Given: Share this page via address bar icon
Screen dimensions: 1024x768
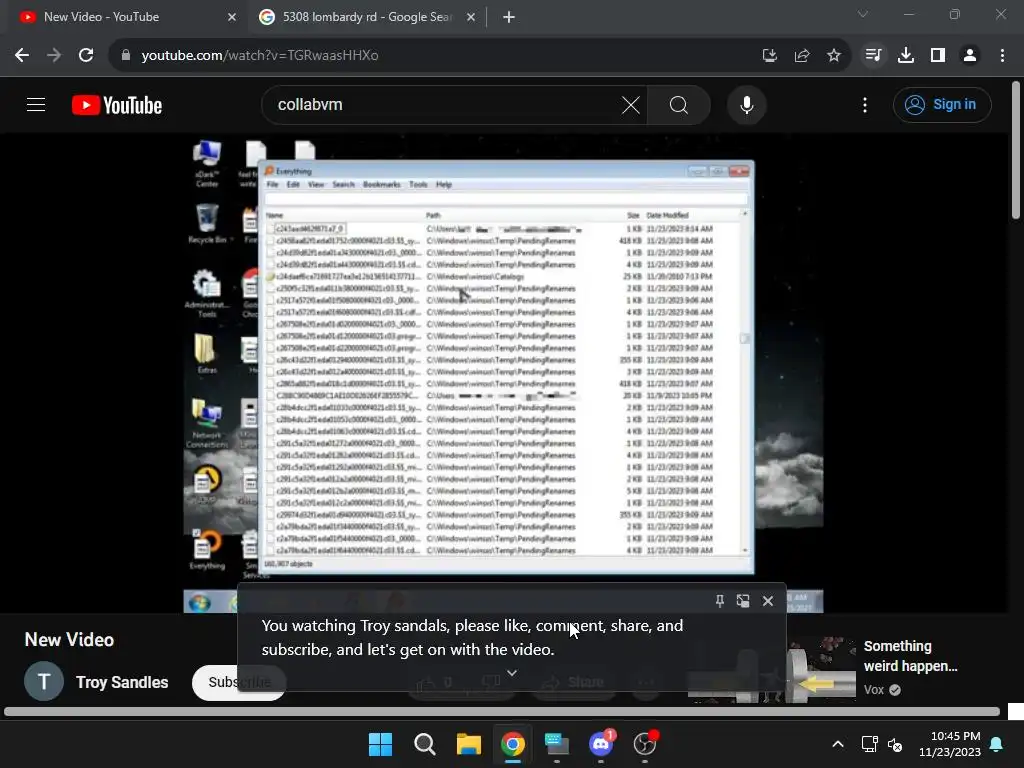Looking at the screenshot, I should pos(802,56).
